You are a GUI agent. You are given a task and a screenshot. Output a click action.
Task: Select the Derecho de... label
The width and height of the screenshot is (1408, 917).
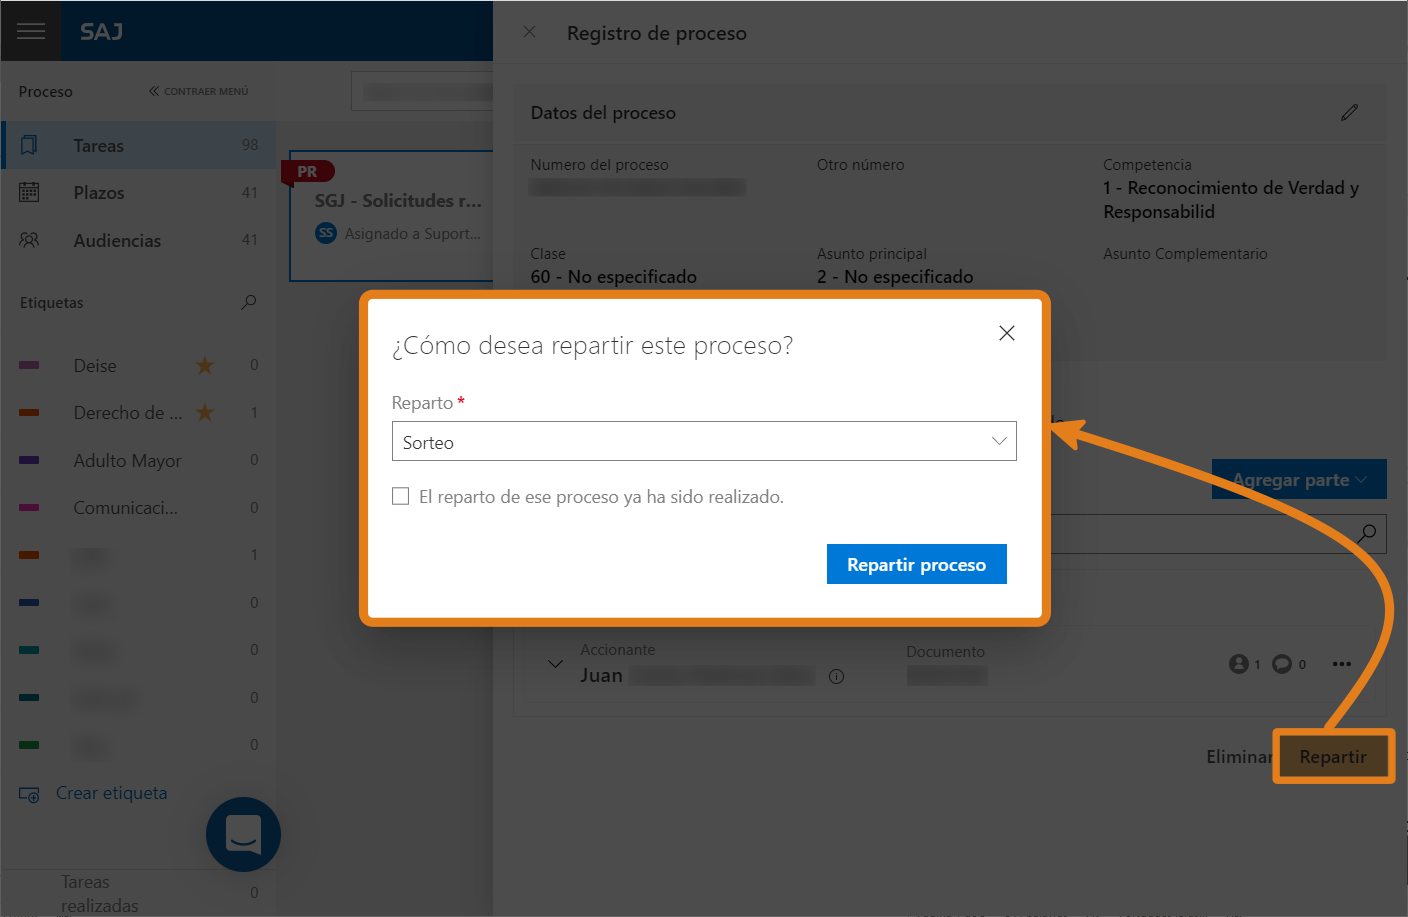(127, 412)
